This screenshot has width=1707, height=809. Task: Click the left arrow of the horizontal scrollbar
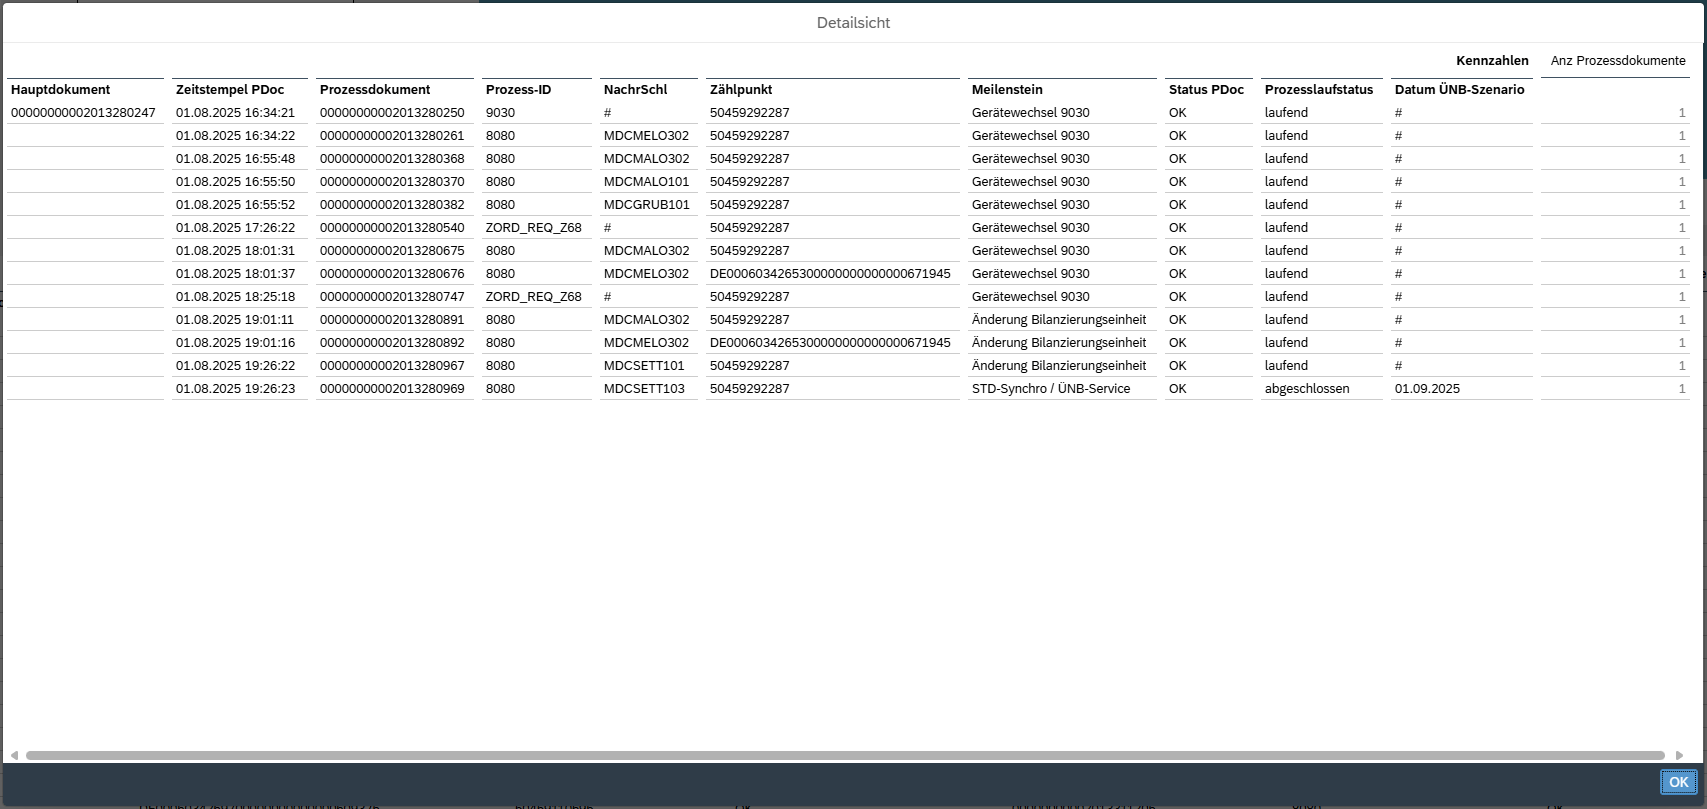coord(14,755)
